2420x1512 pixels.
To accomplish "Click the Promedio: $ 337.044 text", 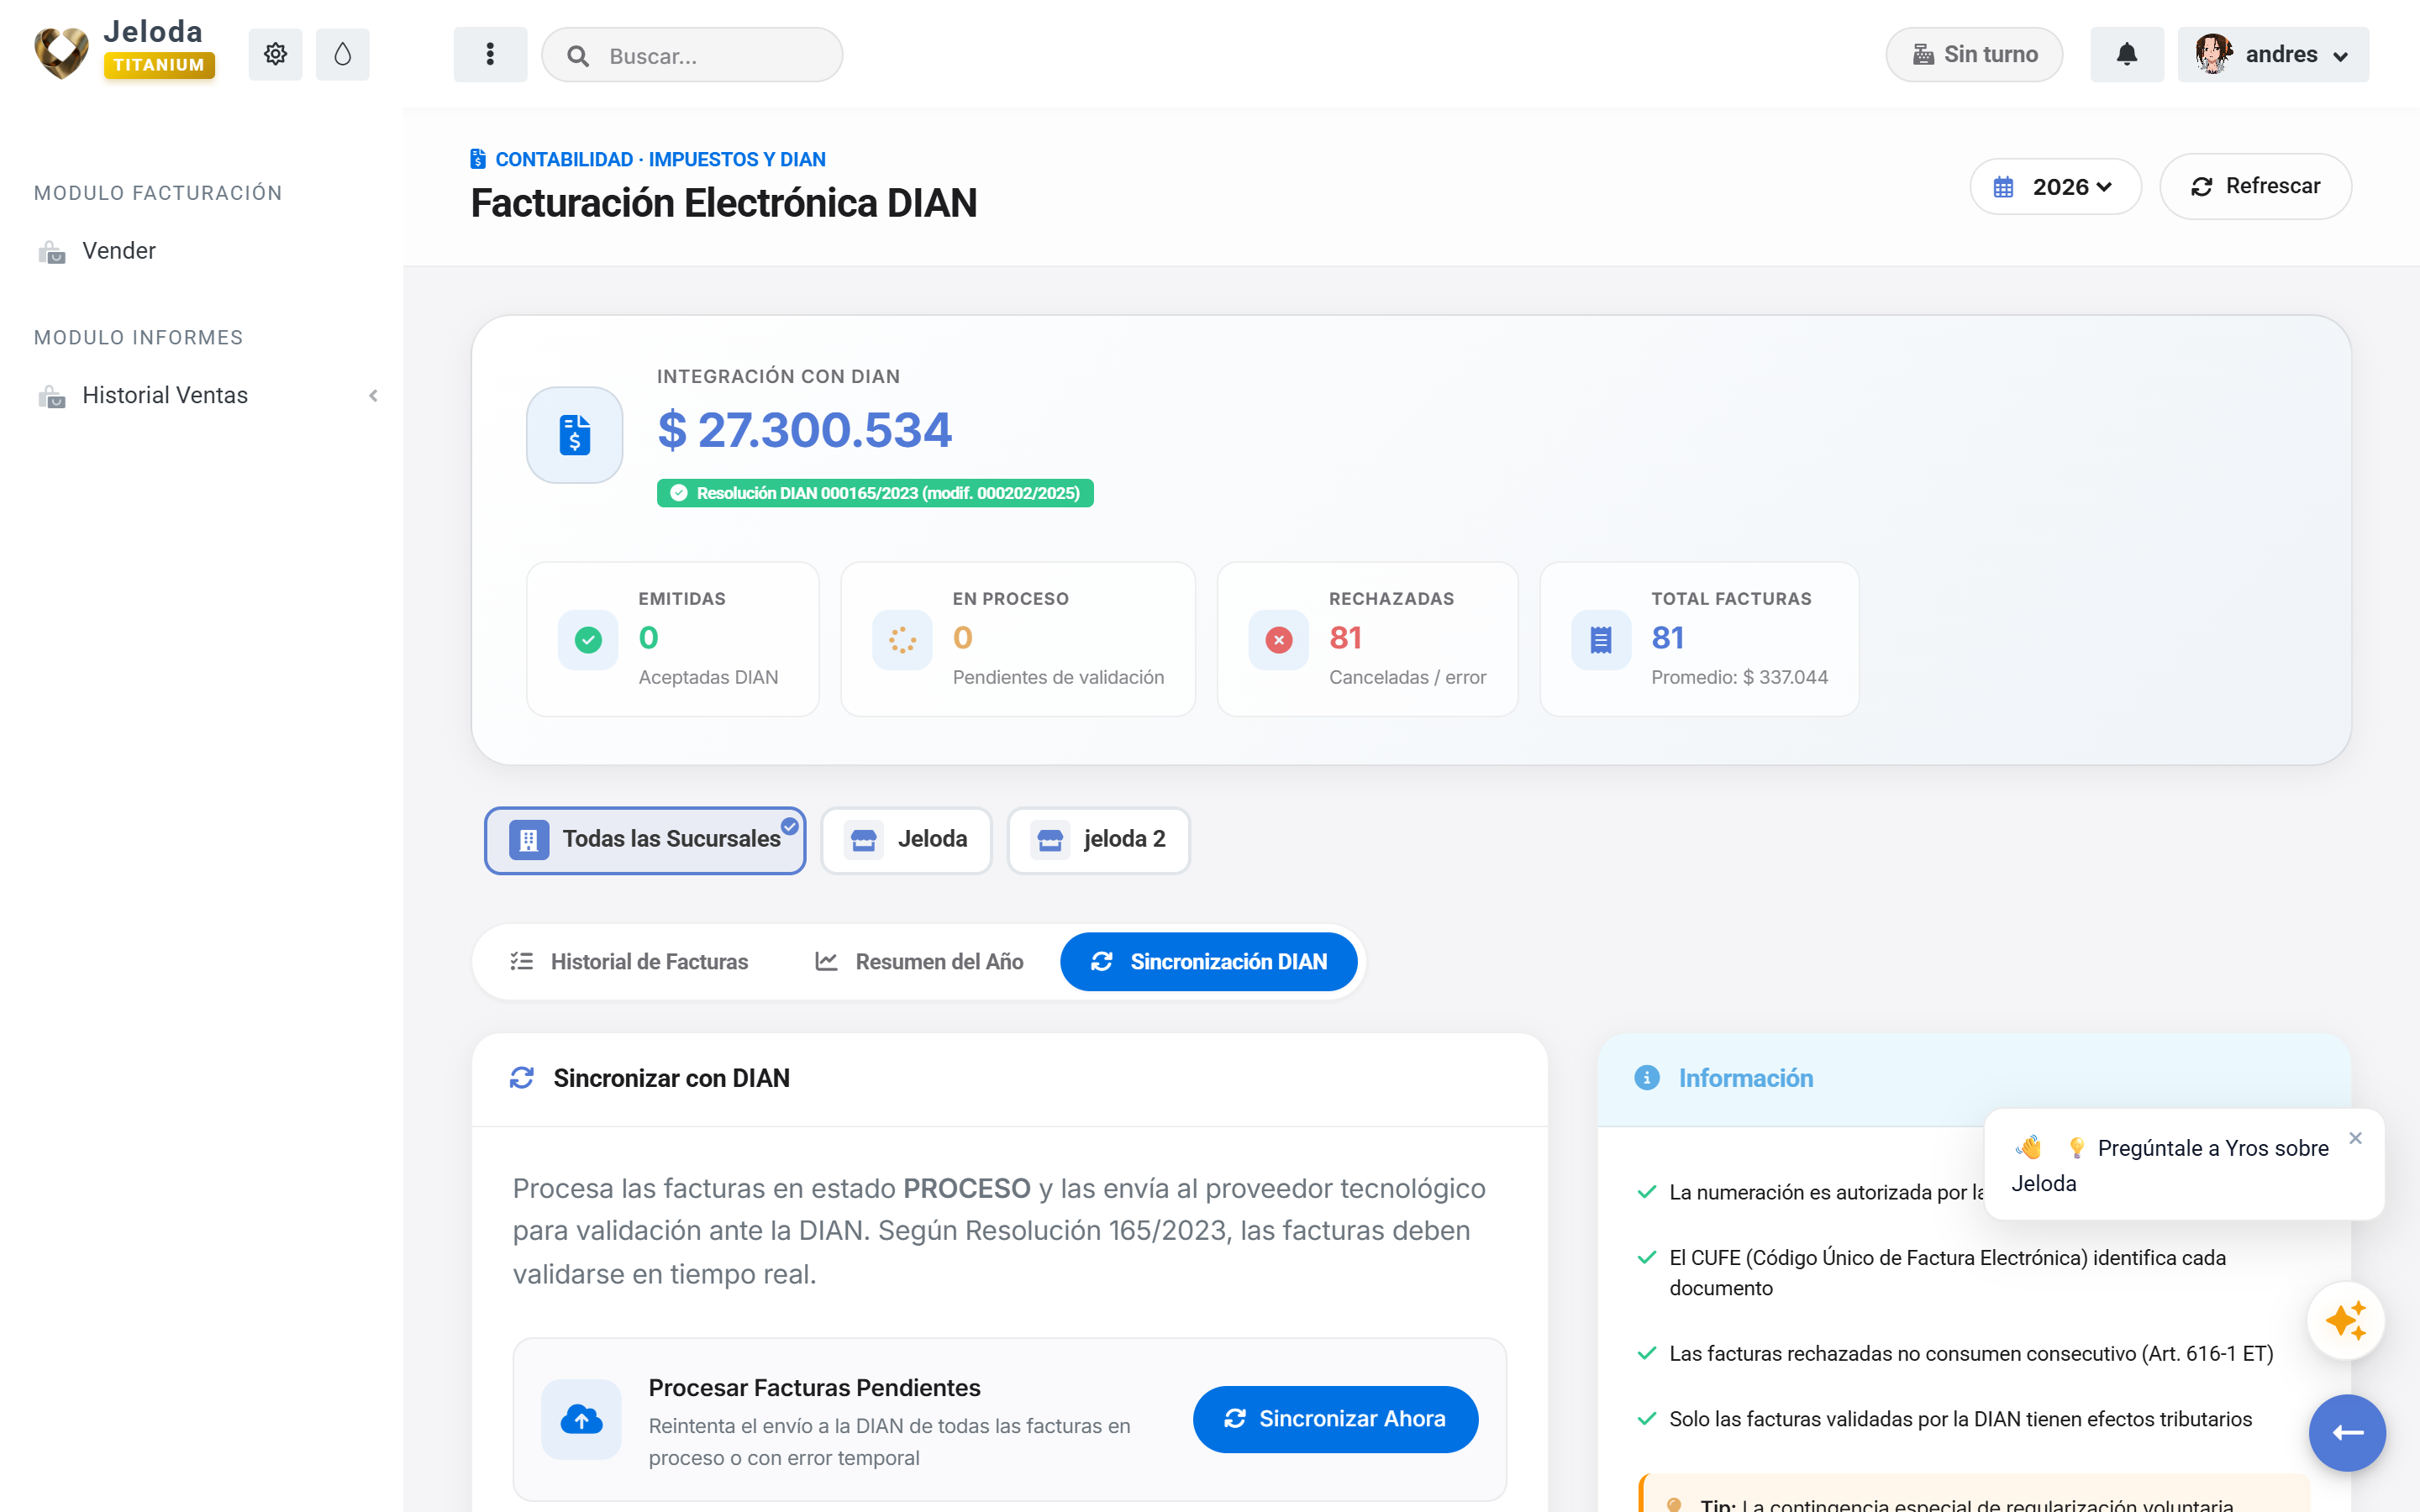I will [1739, 678].
